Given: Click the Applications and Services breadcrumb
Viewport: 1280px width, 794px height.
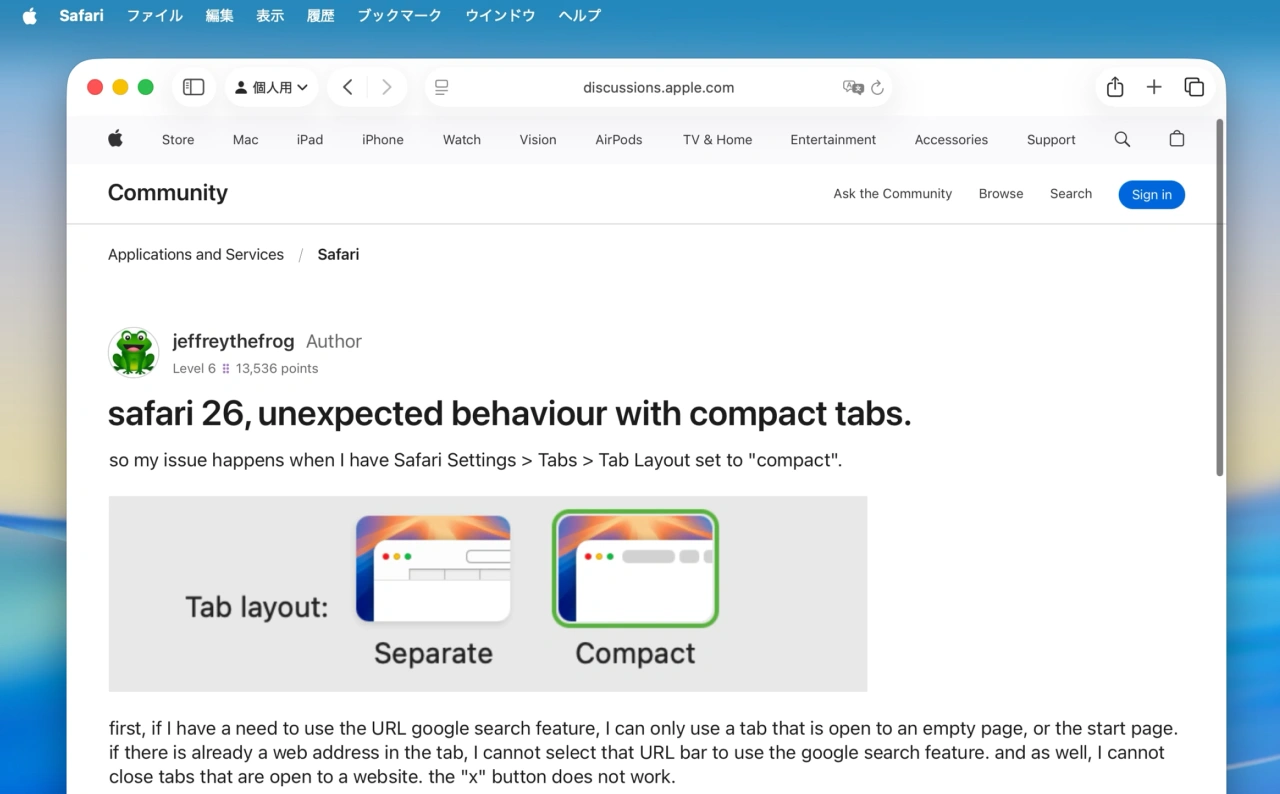Looking at the screenshot, I should [x=195, y=254].
